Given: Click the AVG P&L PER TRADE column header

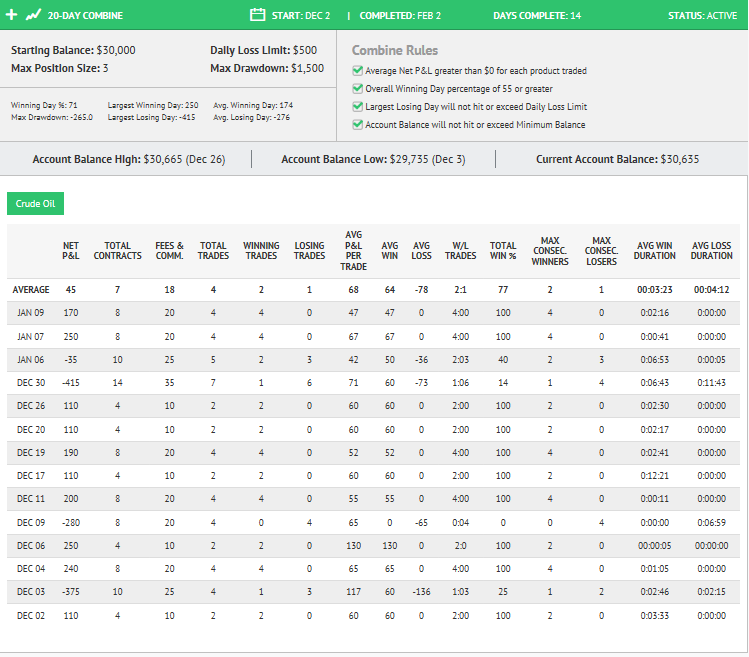Looking at the screenshot, I should coord(353,250).
